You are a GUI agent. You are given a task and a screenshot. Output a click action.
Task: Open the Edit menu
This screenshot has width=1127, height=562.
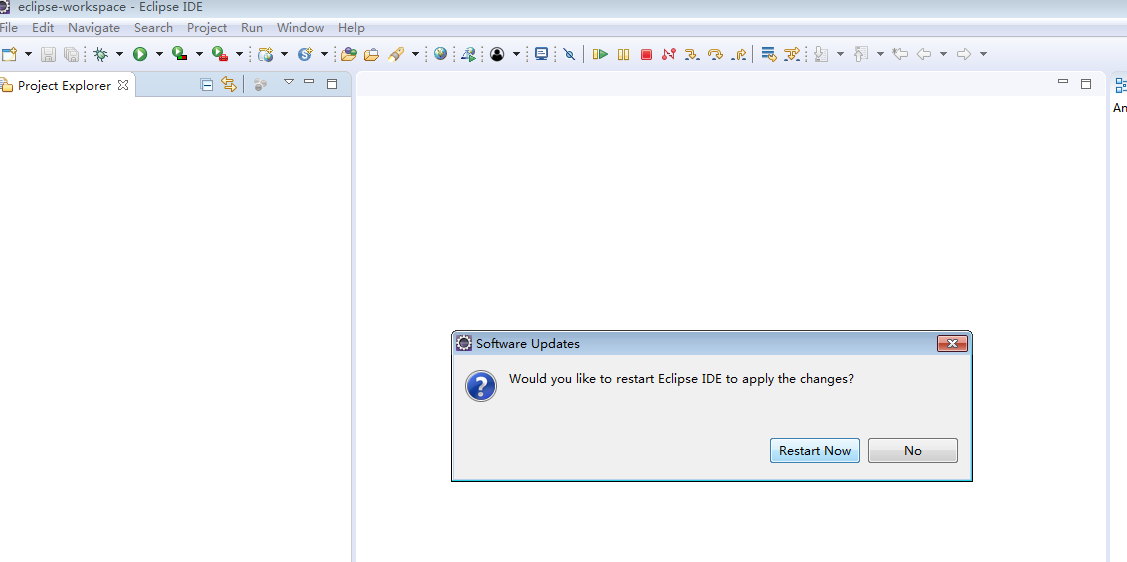[x=43, y=27]
